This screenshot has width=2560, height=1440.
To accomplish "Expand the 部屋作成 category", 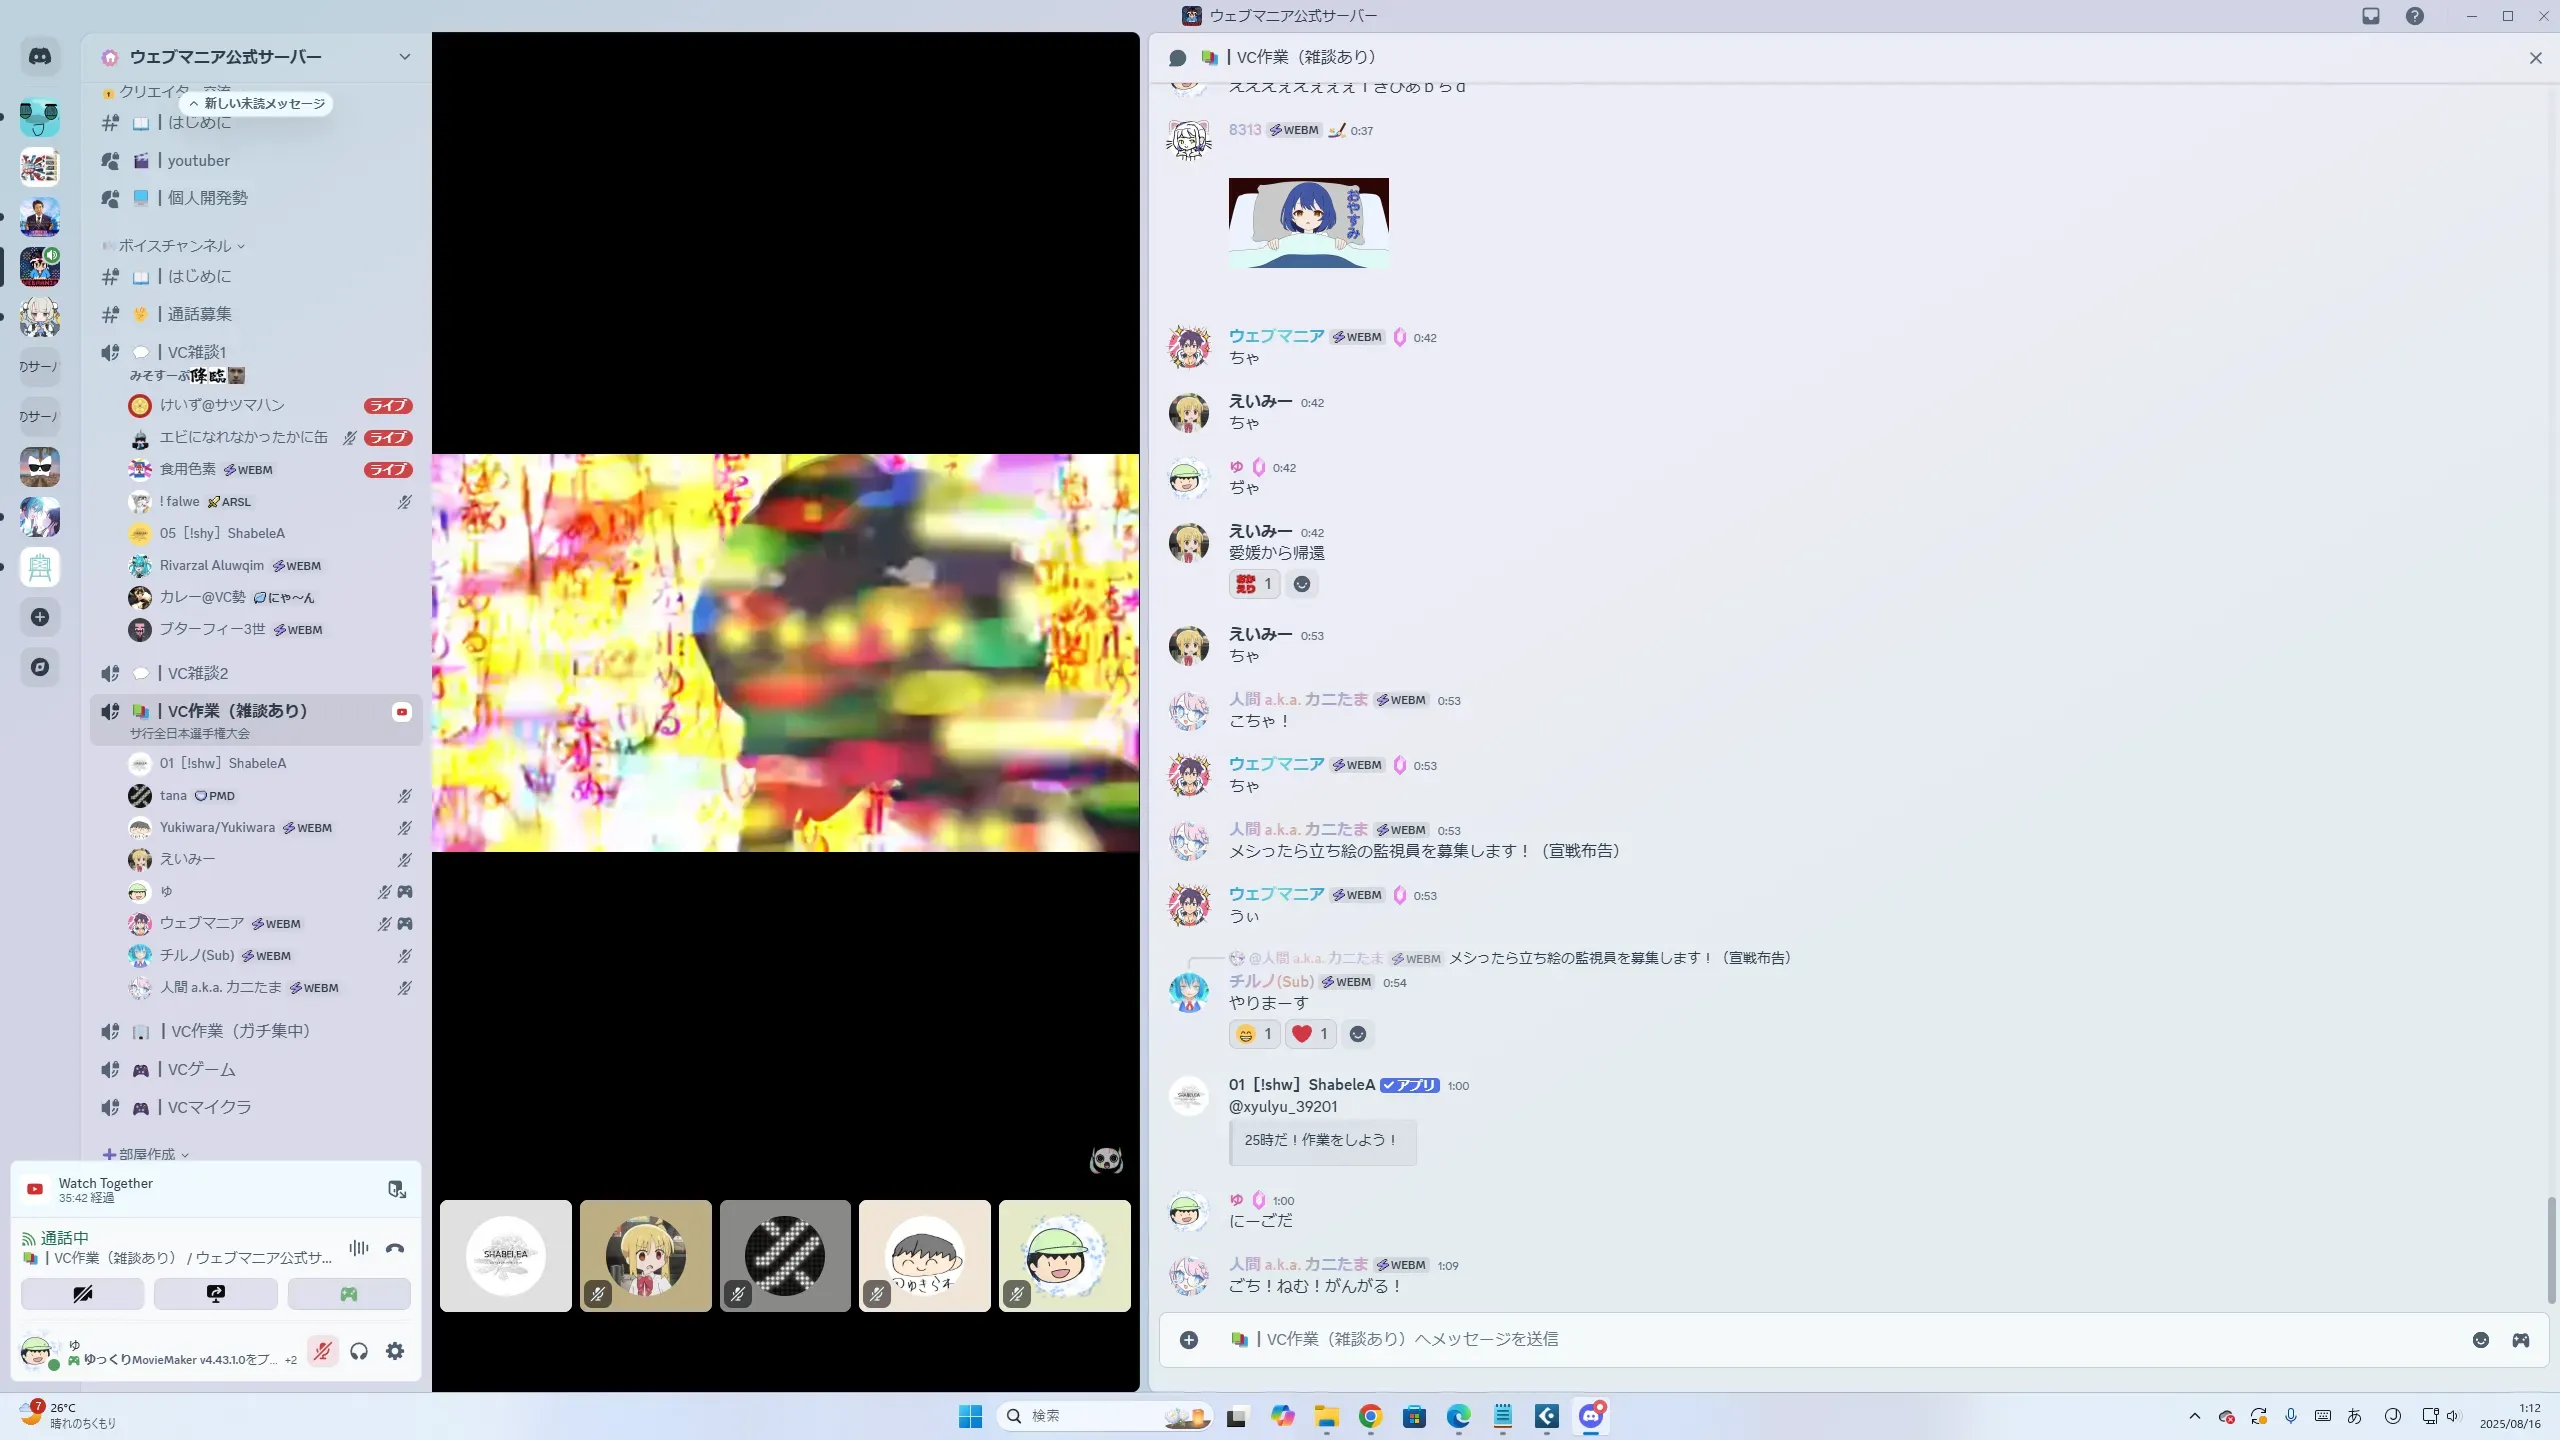I will pos(146,1154).
